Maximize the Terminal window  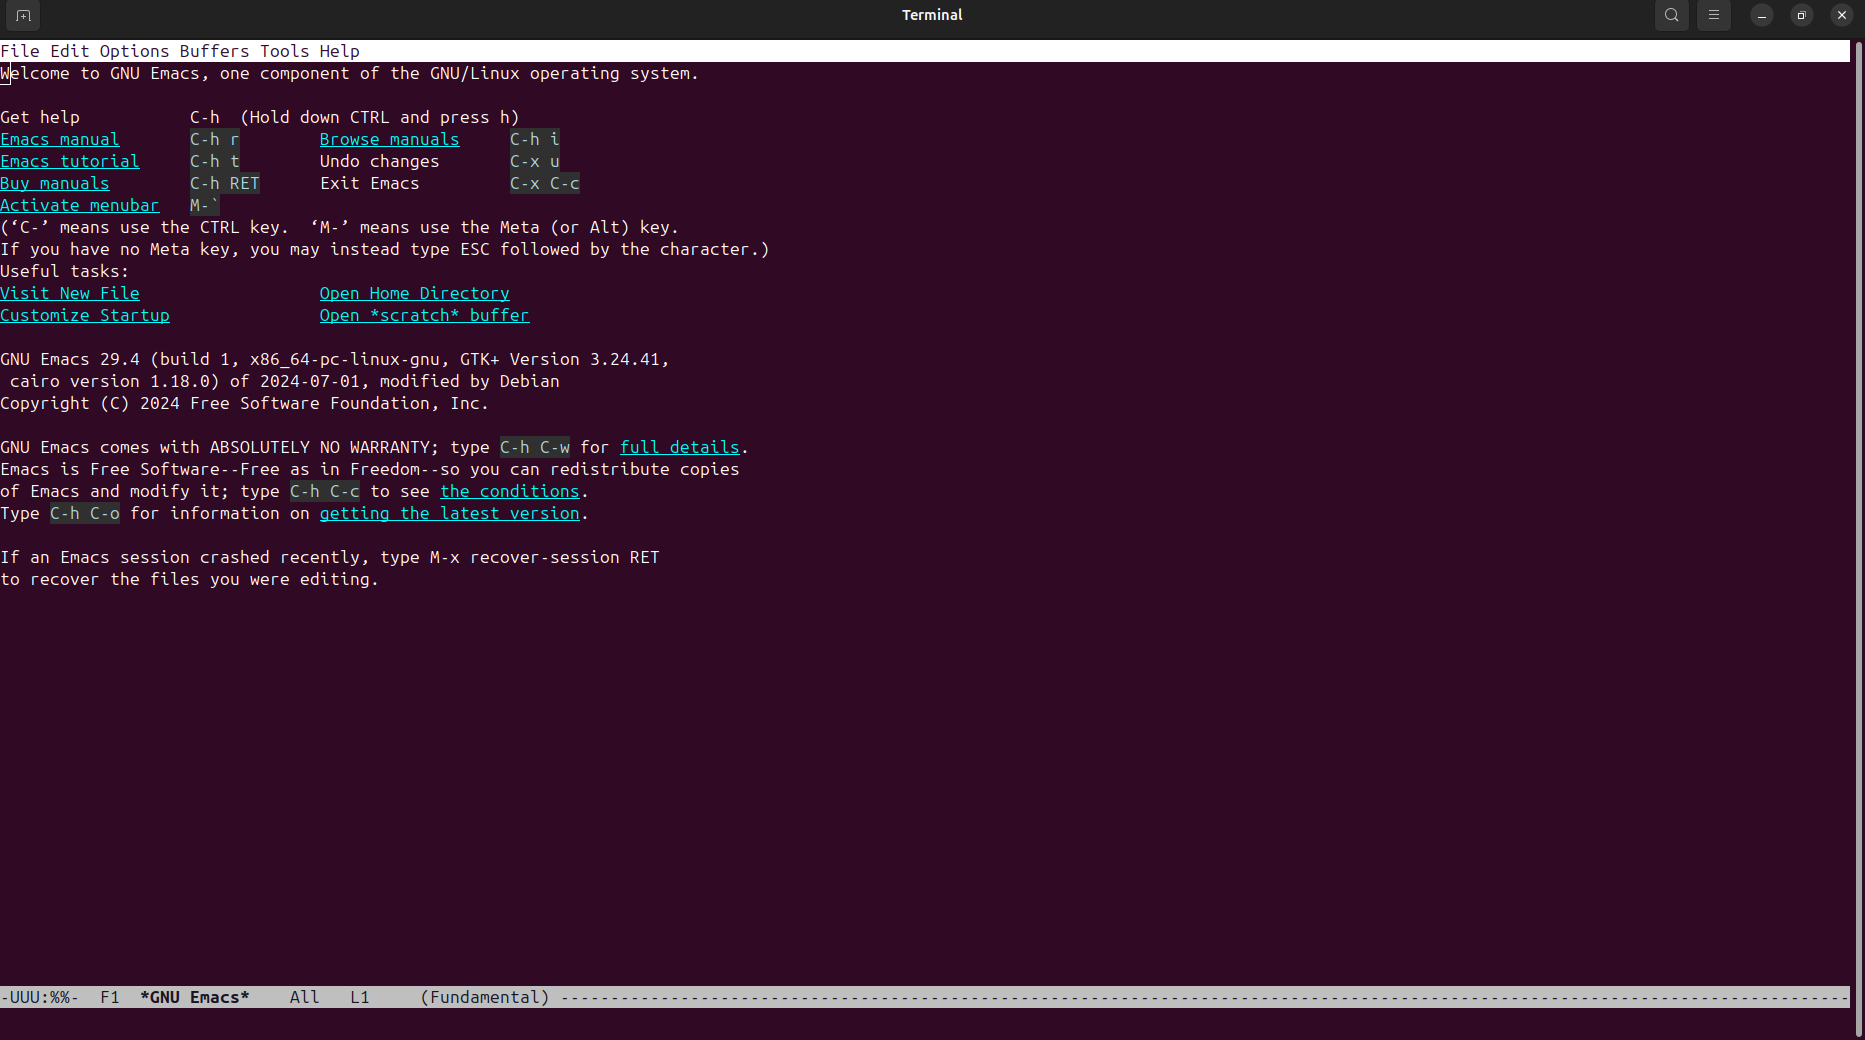pyautogui.click(x=1802, y=15)
